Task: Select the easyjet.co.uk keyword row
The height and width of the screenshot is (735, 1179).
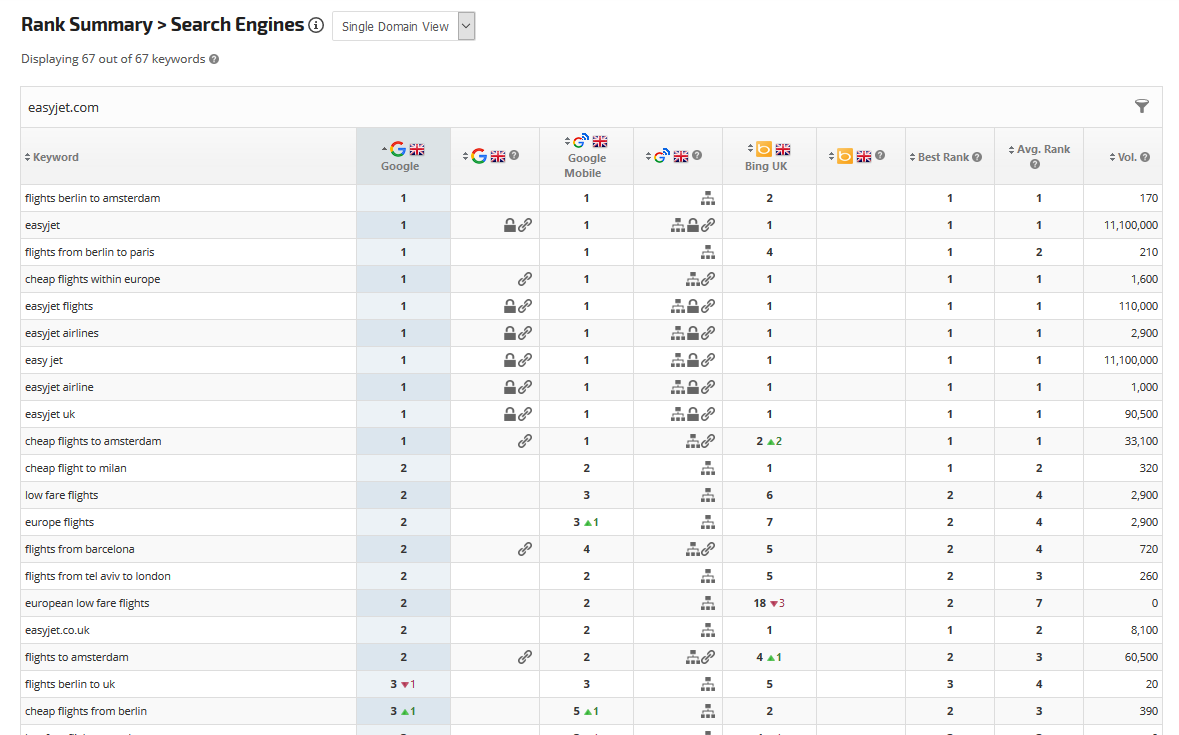Action: point(59,630)
